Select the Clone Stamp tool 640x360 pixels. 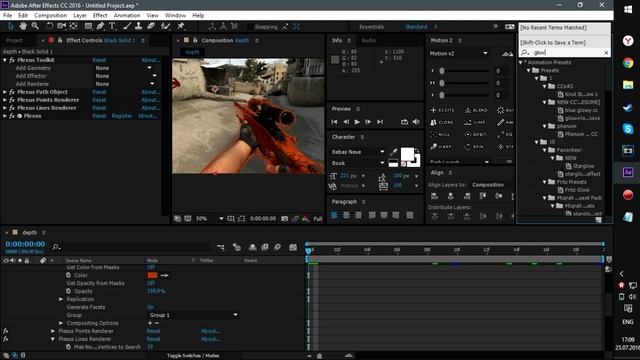click(139, 26)
